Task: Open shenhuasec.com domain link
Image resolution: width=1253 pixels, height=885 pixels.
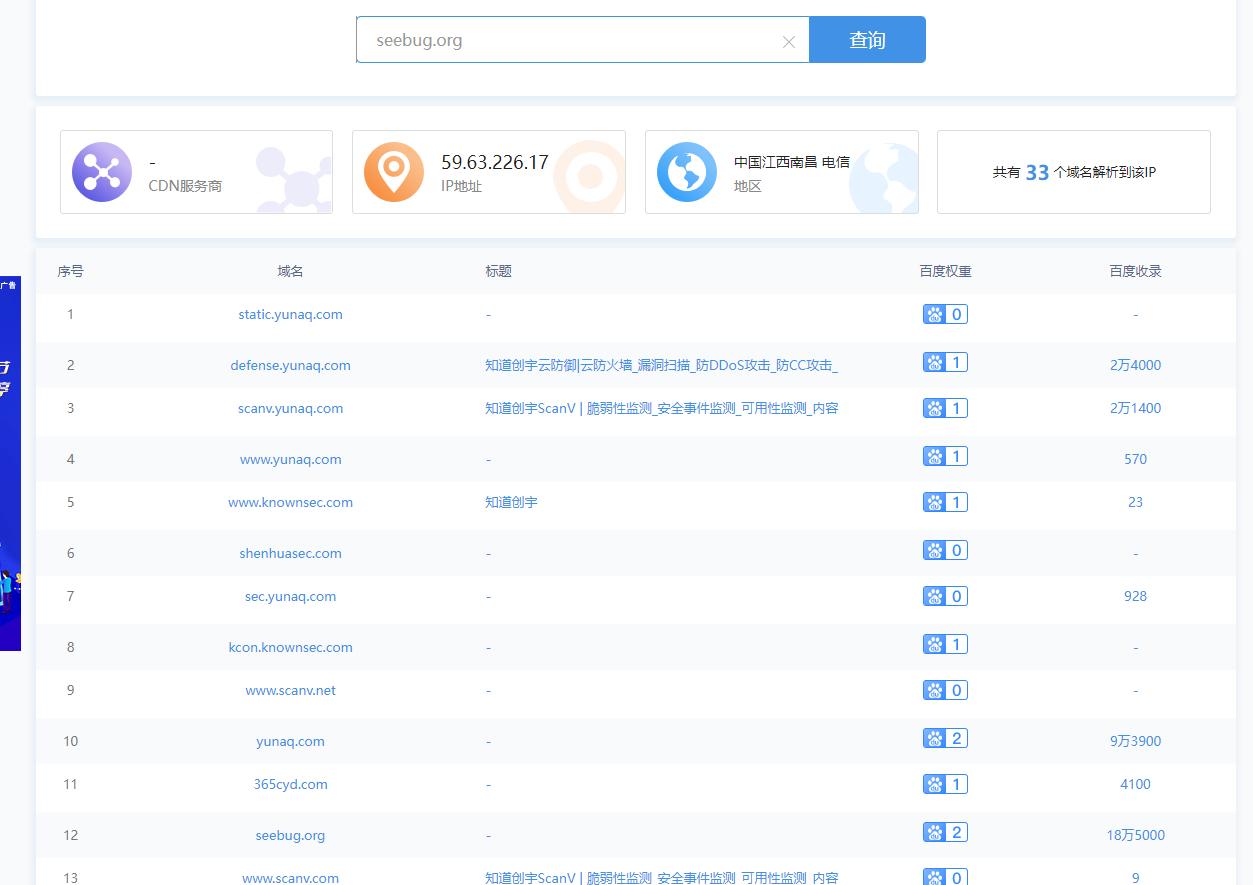Action: point(290,553)
